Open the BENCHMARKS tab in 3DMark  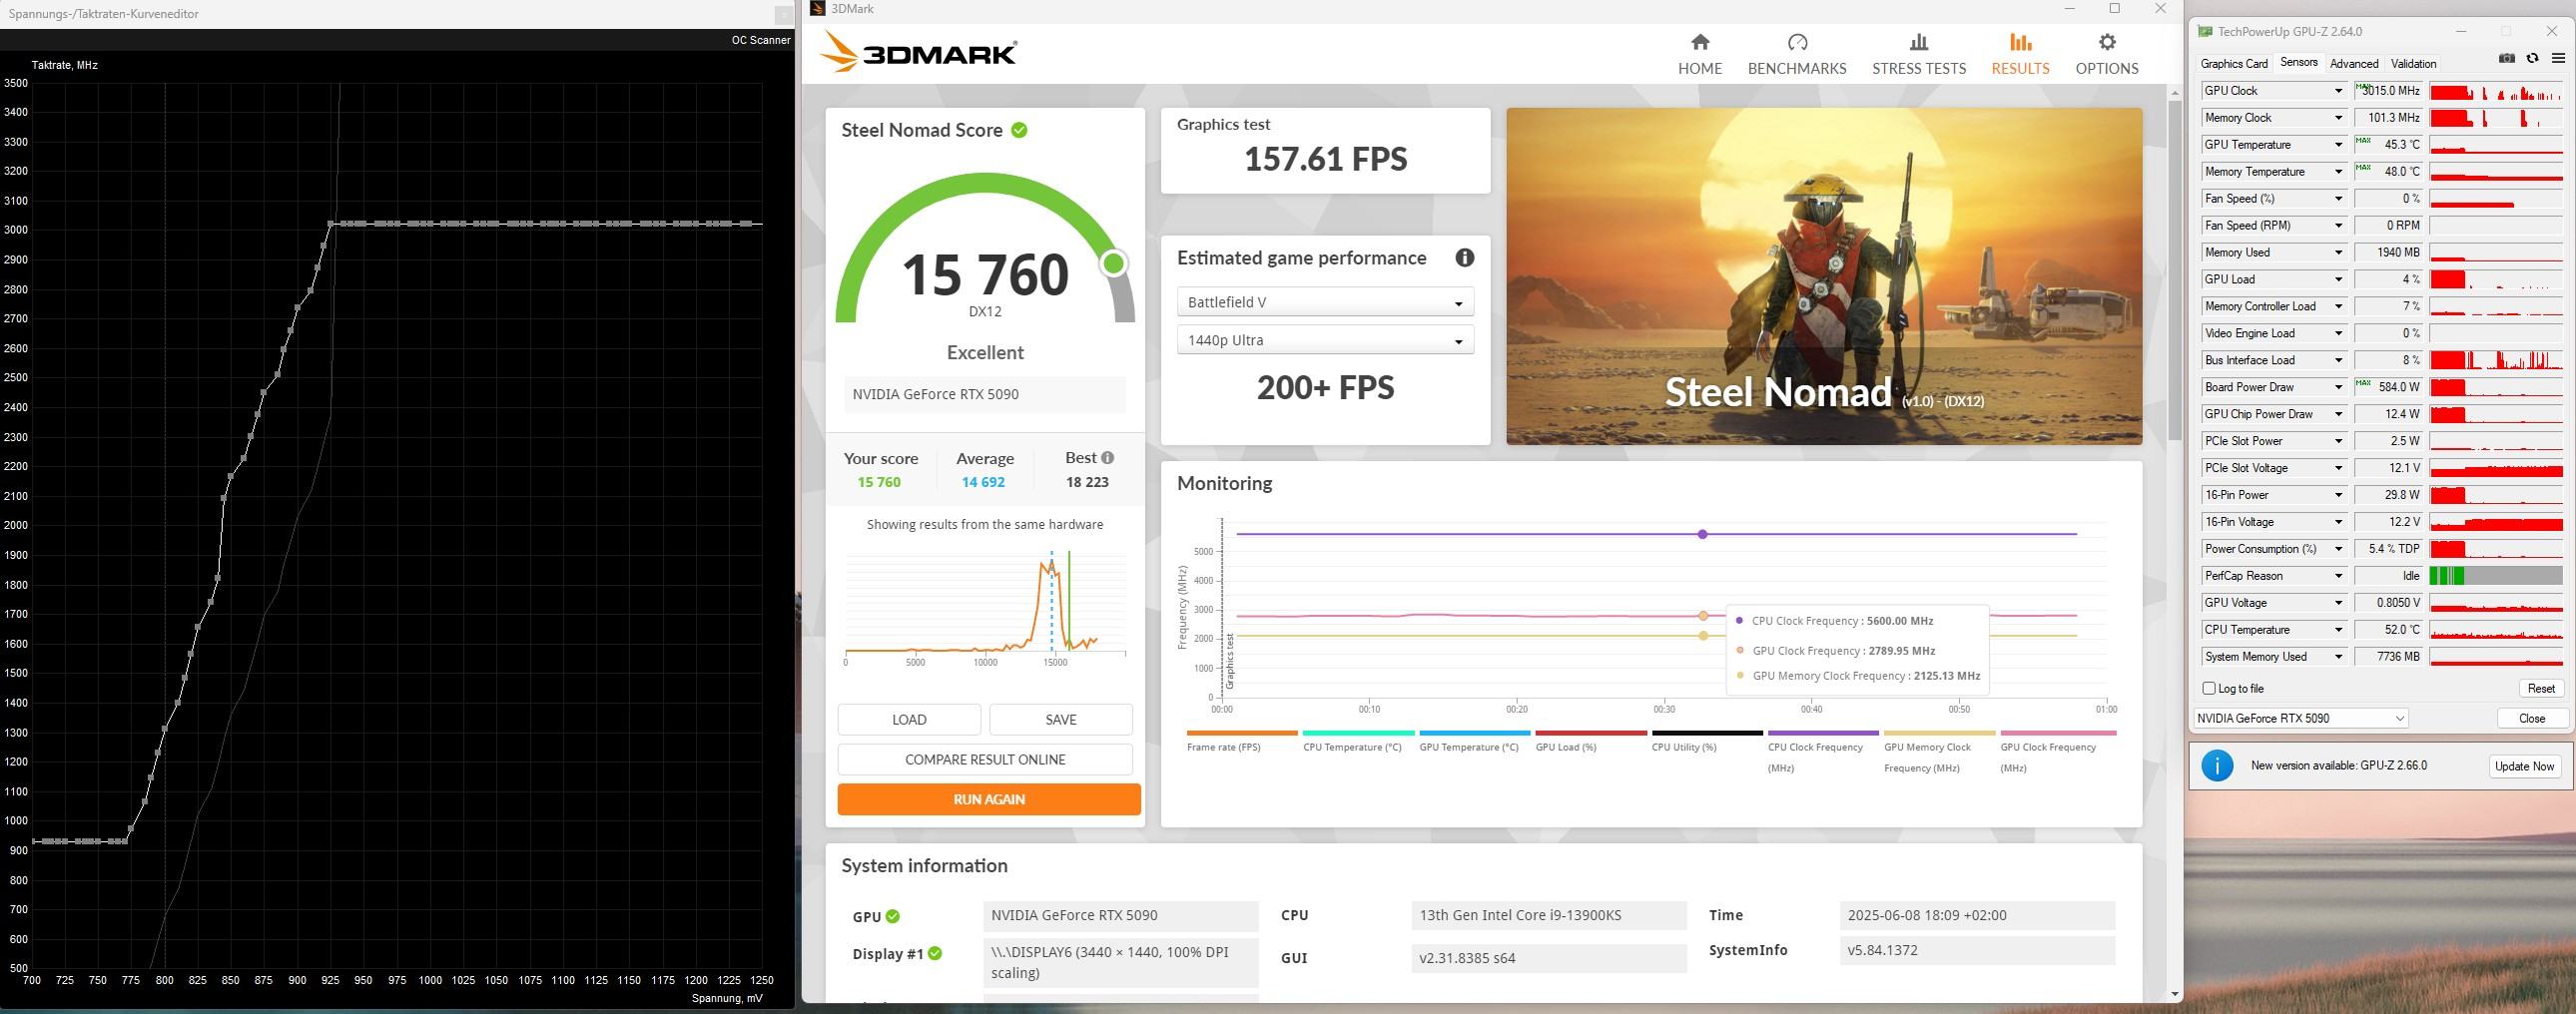click(x=1797, y=54)
